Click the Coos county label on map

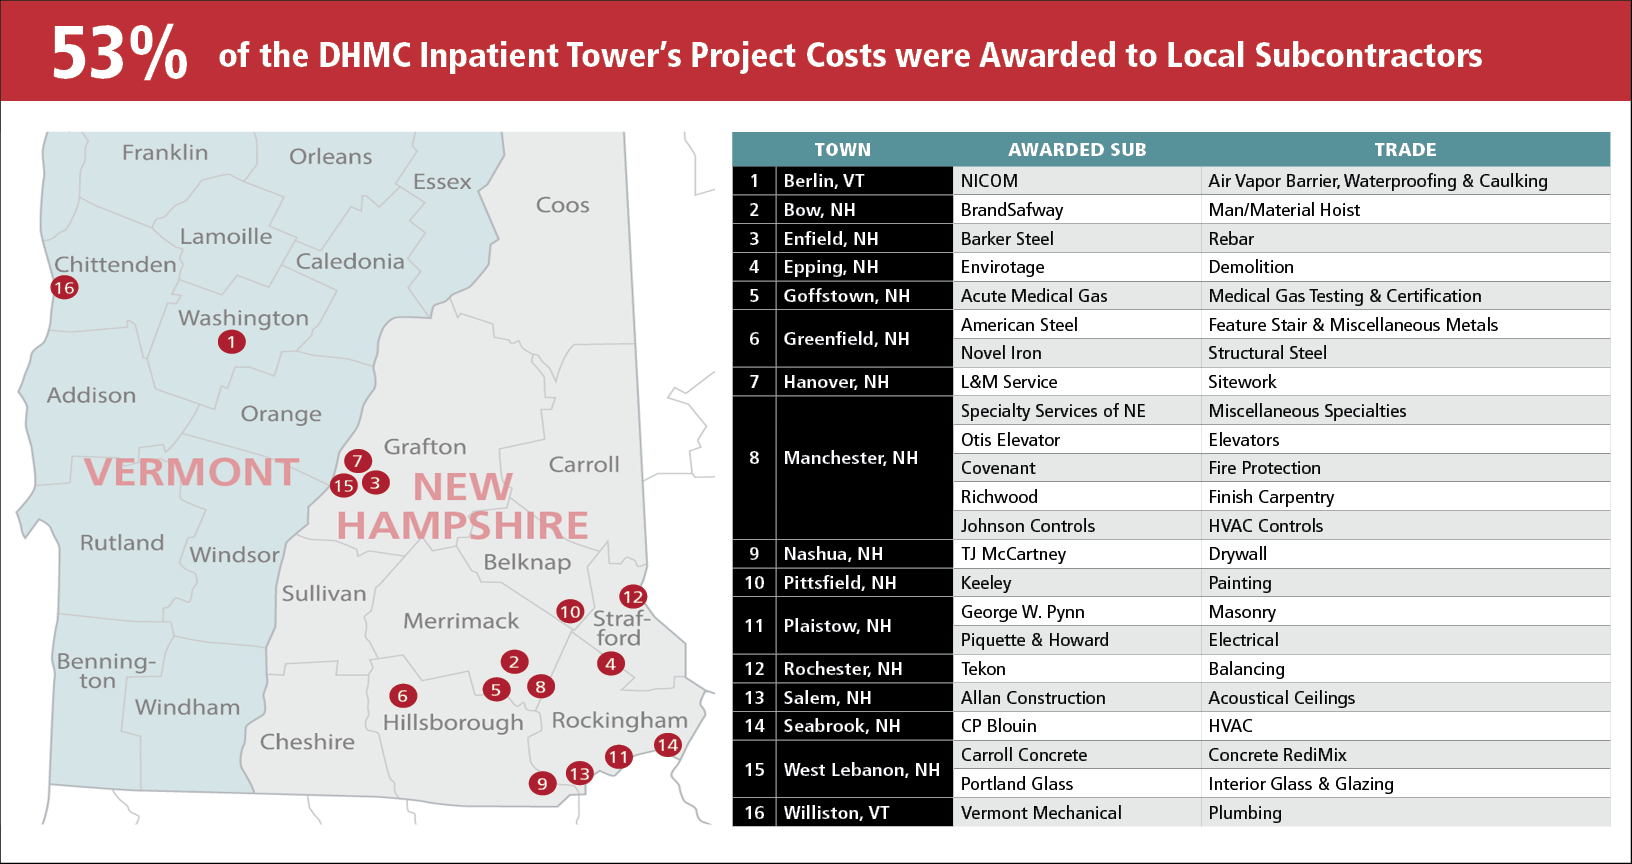click(562, 205)
